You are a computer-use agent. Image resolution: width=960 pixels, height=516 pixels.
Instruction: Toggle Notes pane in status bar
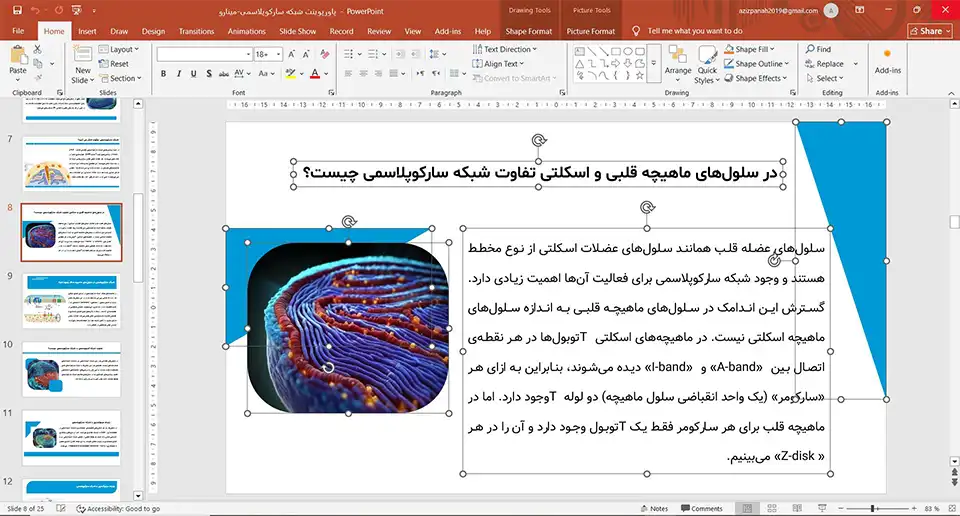pyautogui.click(x=654, y=508)
